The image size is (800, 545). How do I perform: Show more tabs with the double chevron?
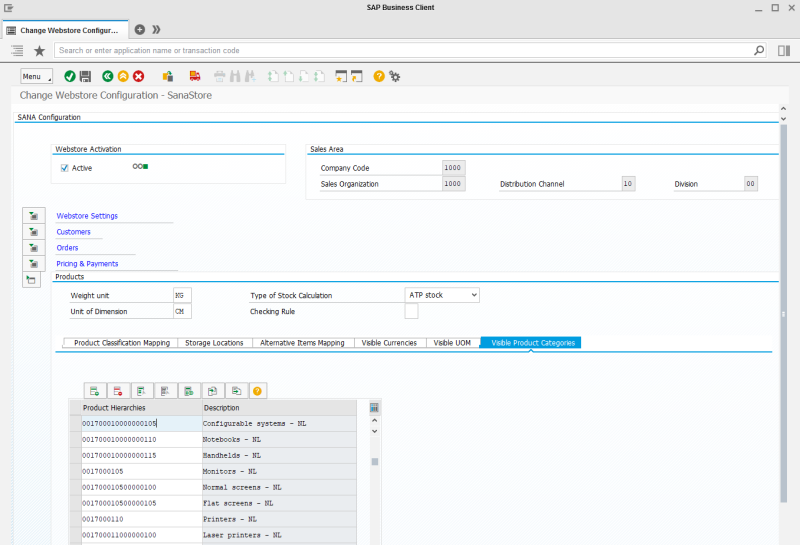pos(156,30)
